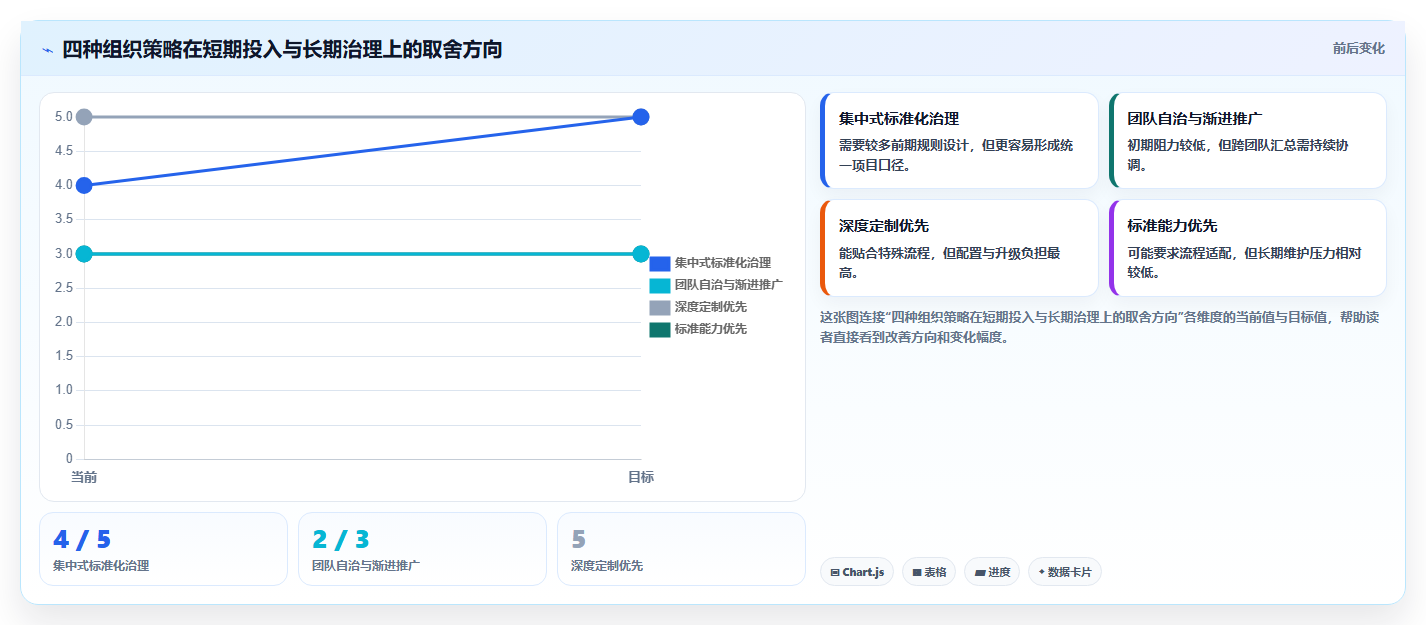Click the blue data point at 目标 5.0
This screenshot has width=1426, height=625.
641,117
